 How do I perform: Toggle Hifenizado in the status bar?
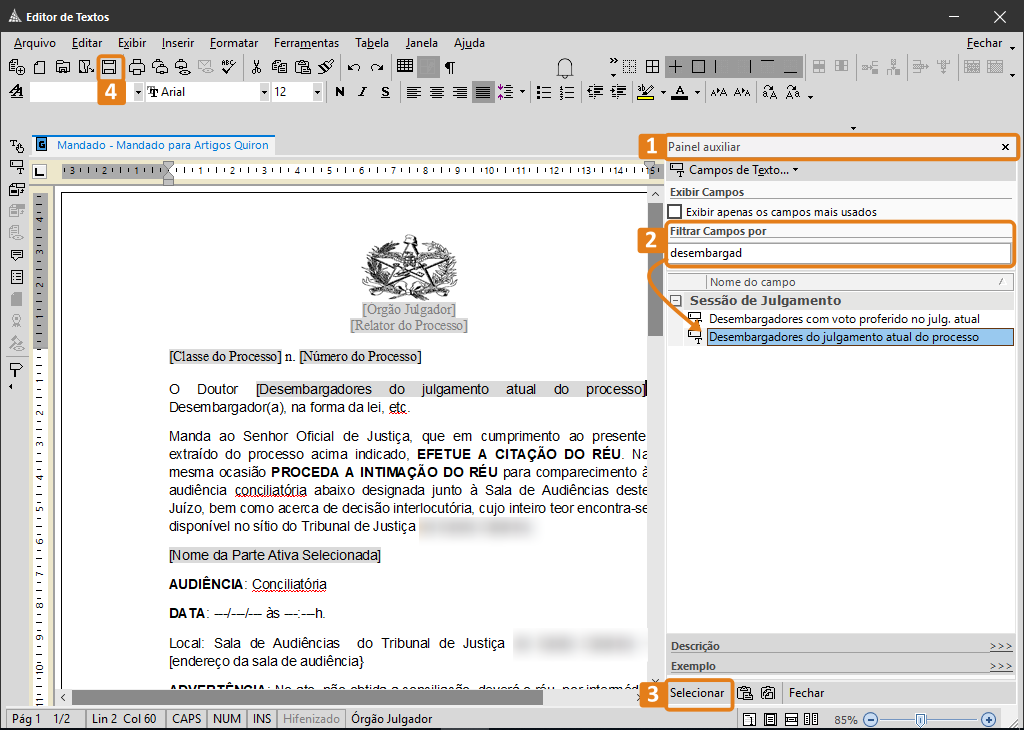[312, 719]
